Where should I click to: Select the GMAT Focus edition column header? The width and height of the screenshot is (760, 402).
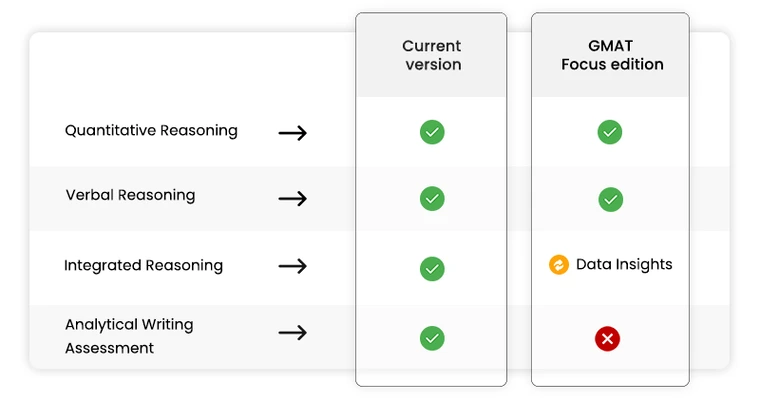[x=610, y=55]
